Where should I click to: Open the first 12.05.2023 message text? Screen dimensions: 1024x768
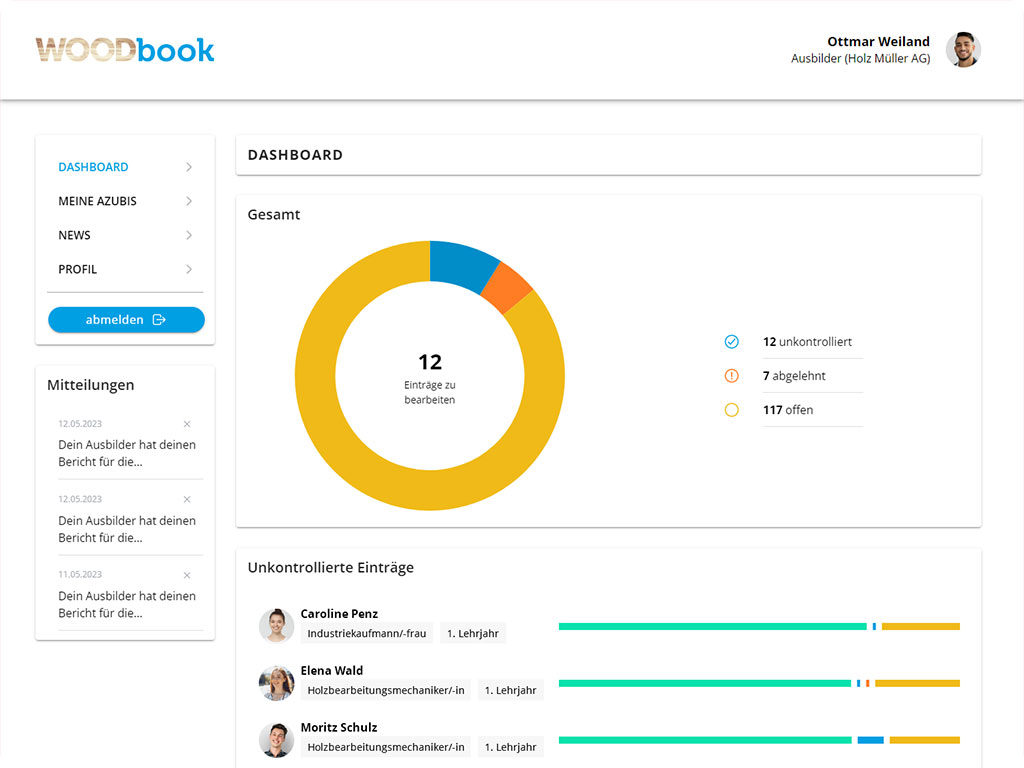[x=127, y=453]
